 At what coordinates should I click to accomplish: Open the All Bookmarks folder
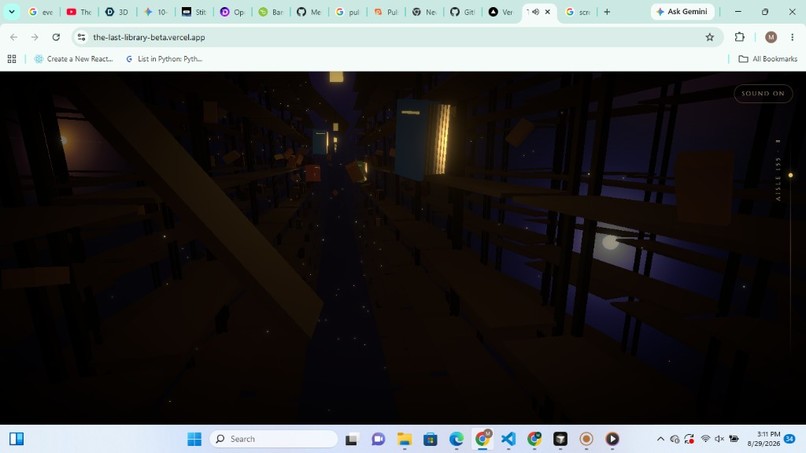click(x=768, y=59)
